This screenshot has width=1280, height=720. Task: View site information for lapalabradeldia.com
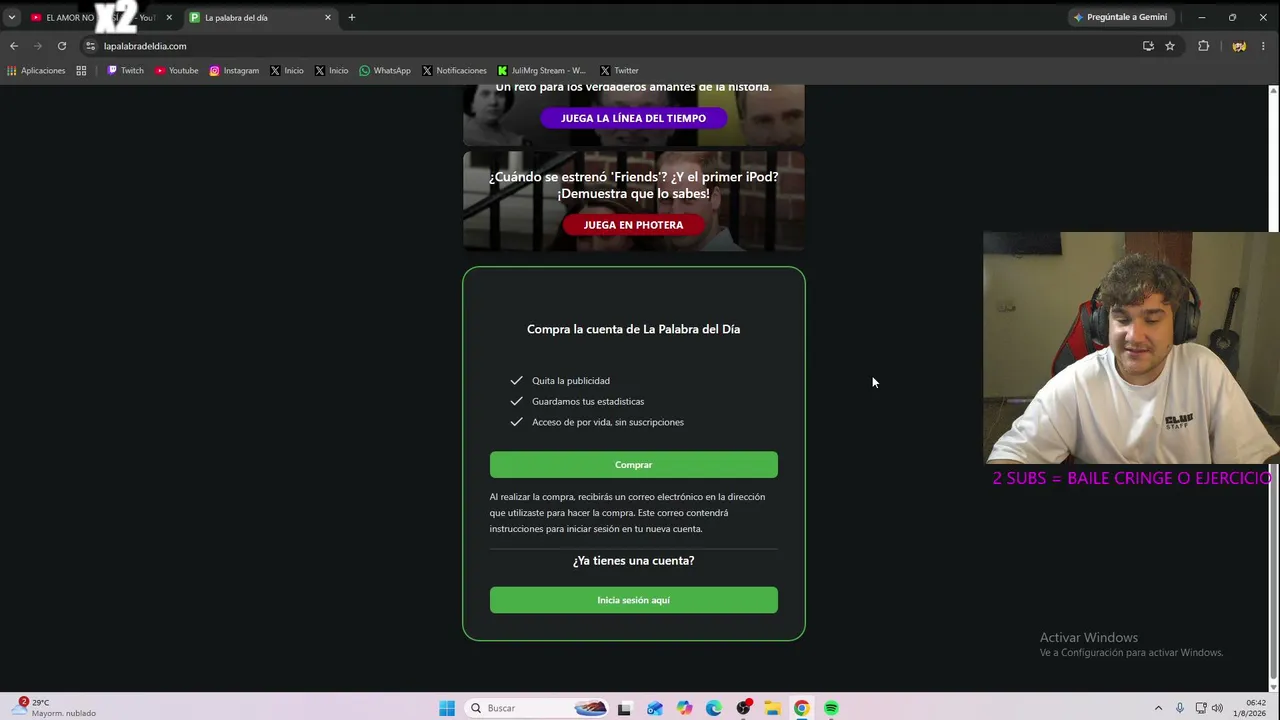(x=90, y=46)
